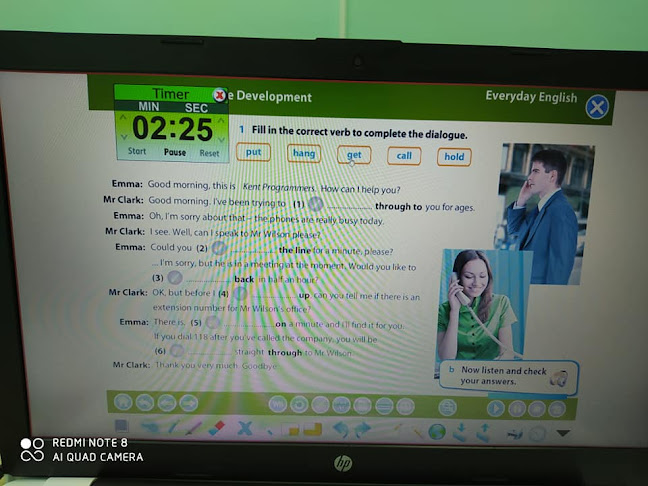Select the hand pointer tool
This screenshot has height=486, width=648.
[x=150, y=427]
